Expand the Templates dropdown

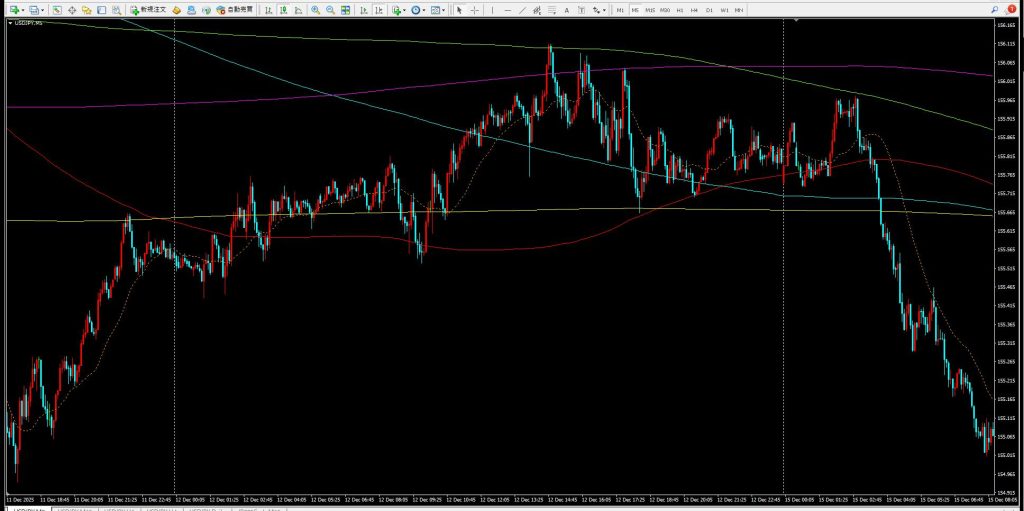[x=440, y=10]
